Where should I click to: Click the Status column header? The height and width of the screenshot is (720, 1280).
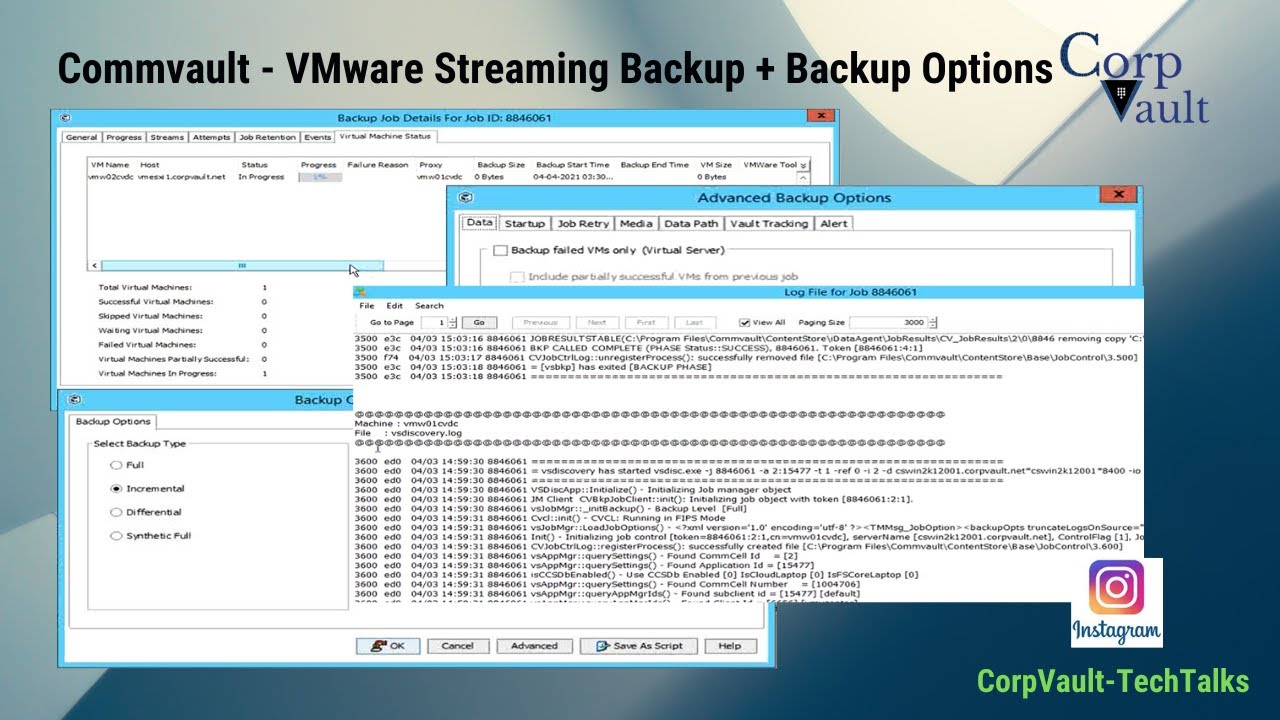pos(254,165)
